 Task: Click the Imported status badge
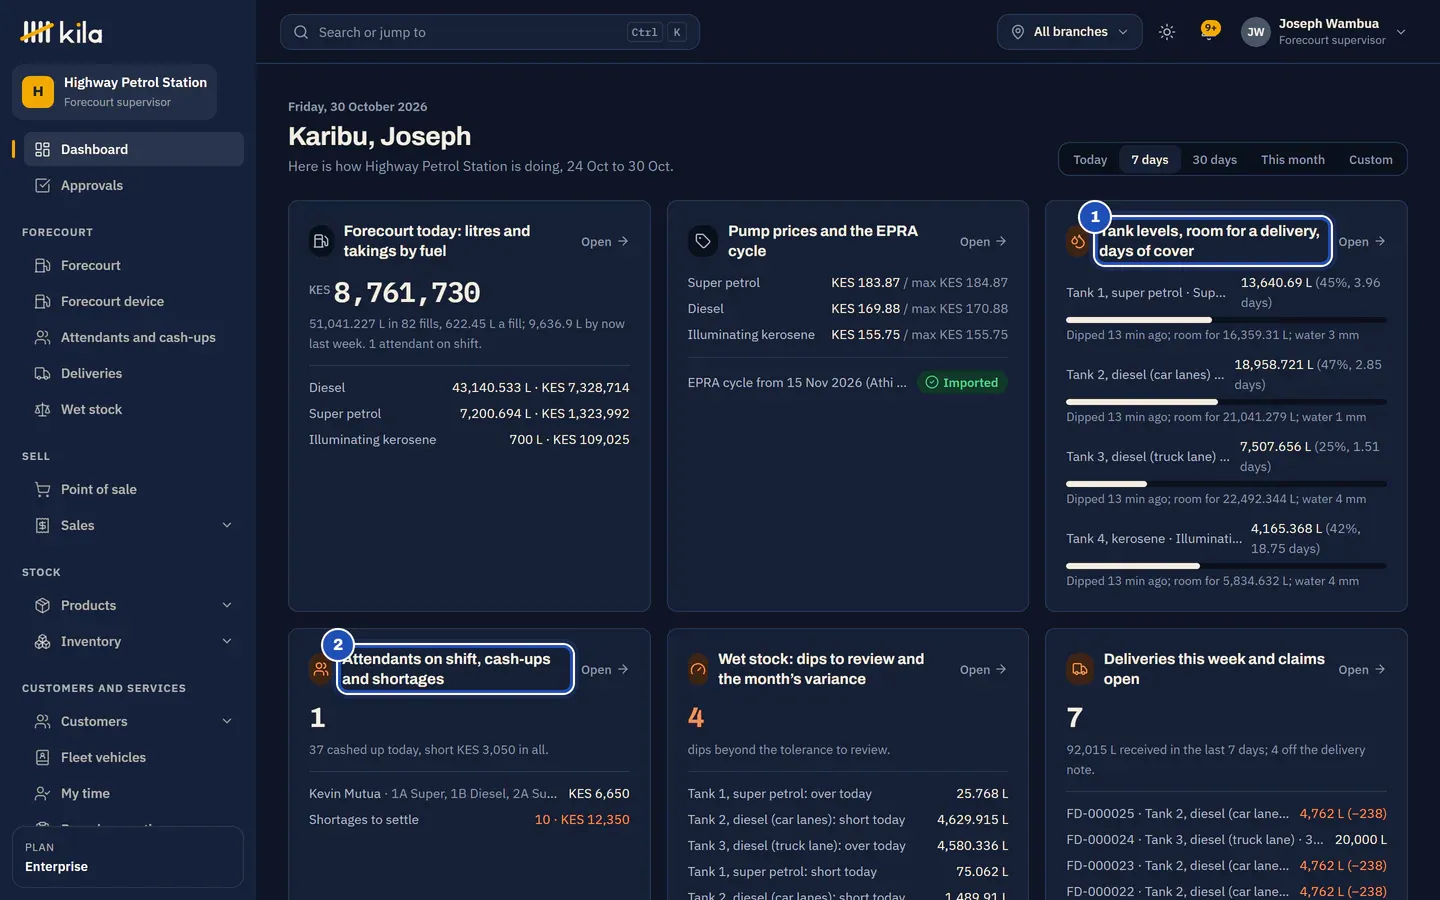click(962, 382)
